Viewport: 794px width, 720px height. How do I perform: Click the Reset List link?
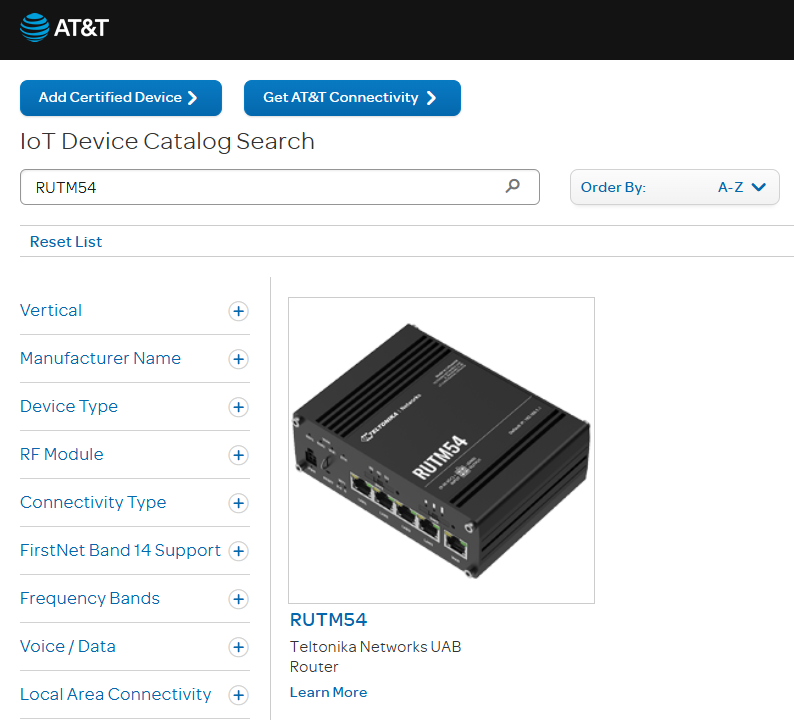pos(66,242)
